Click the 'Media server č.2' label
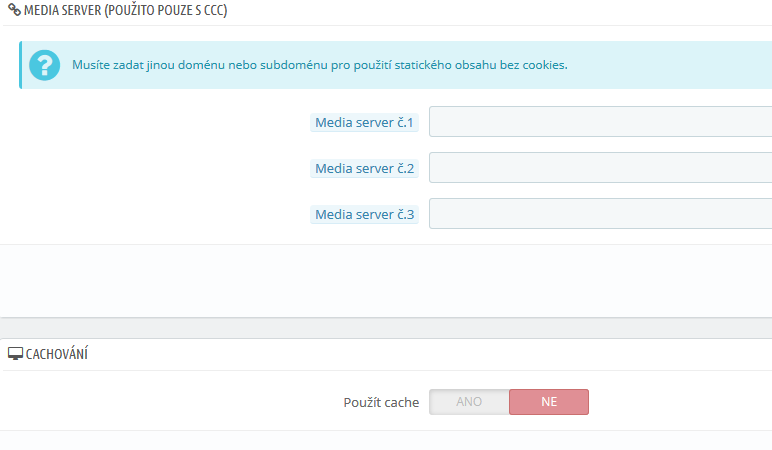 coord(364,169)
